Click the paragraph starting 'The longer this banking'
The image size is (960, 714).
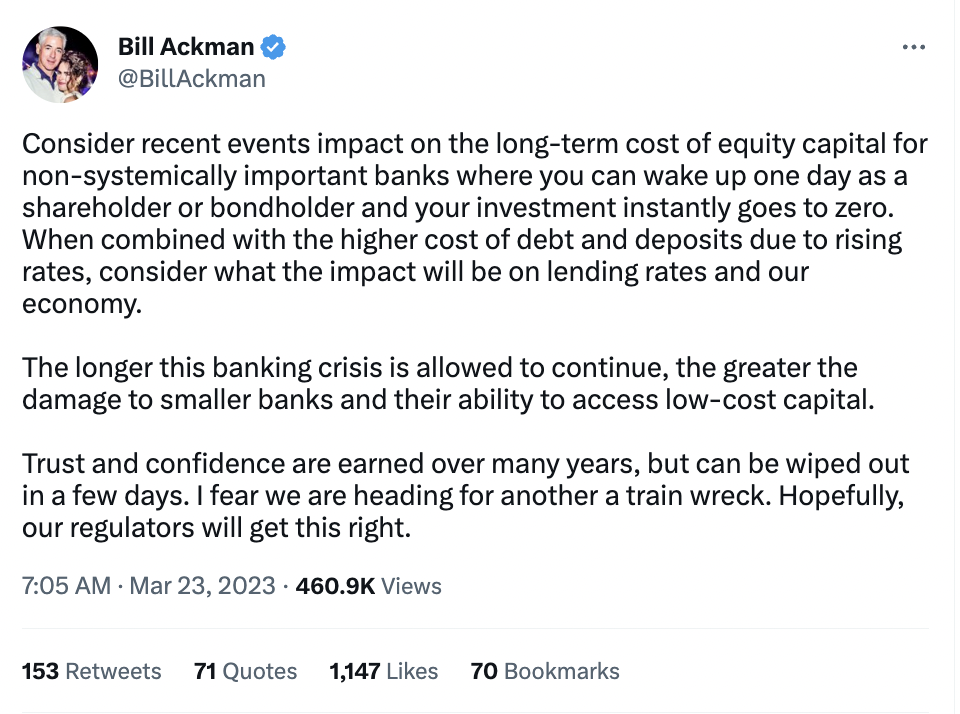448,383
